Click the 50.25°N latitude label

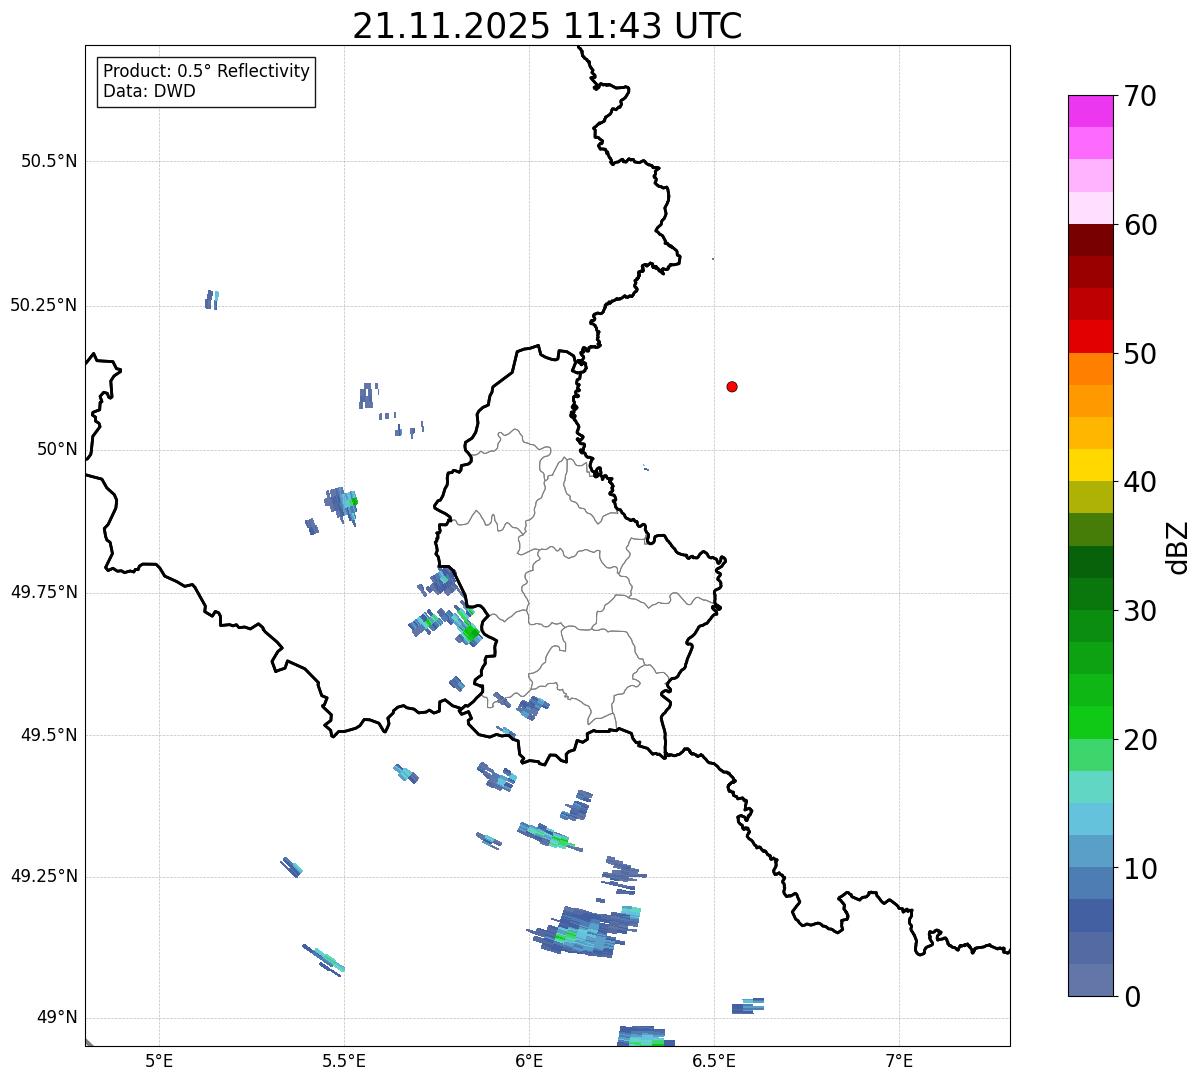click(44, 305)
